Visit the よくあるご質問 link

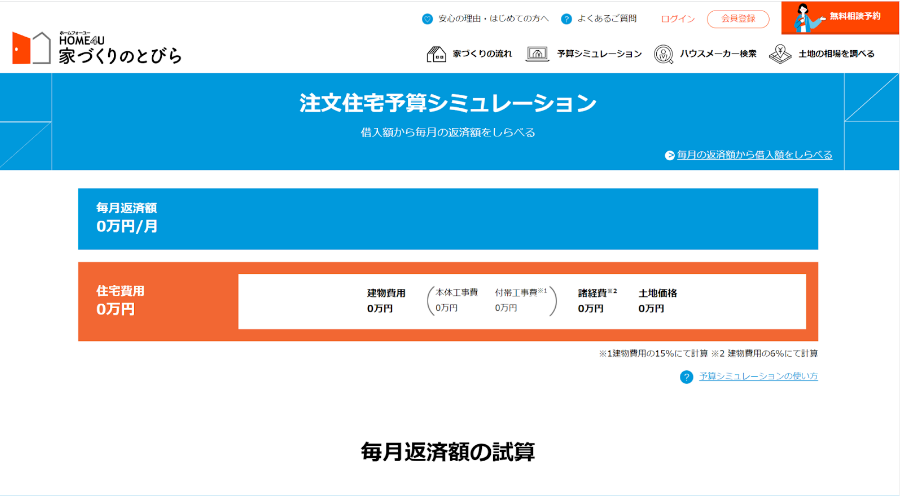[x=606, y=19]
